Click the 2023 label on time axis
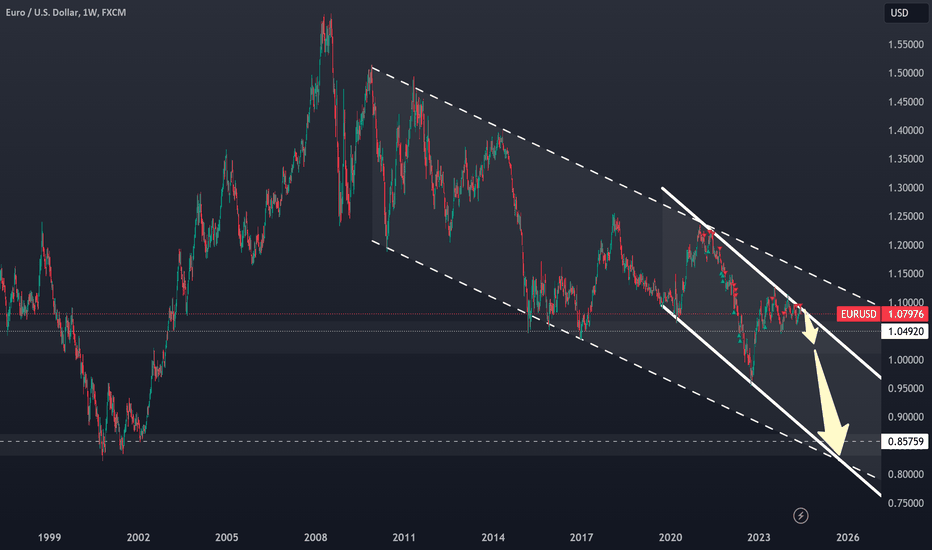 (x=758, y=538)
